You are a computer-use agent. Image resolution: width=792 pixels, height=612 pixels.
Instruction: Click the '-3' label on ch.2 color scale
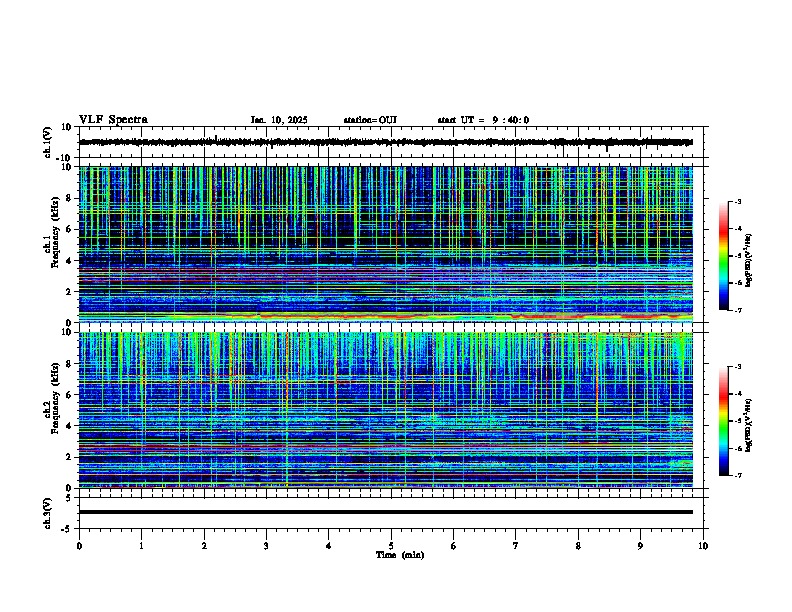point(737,367)
